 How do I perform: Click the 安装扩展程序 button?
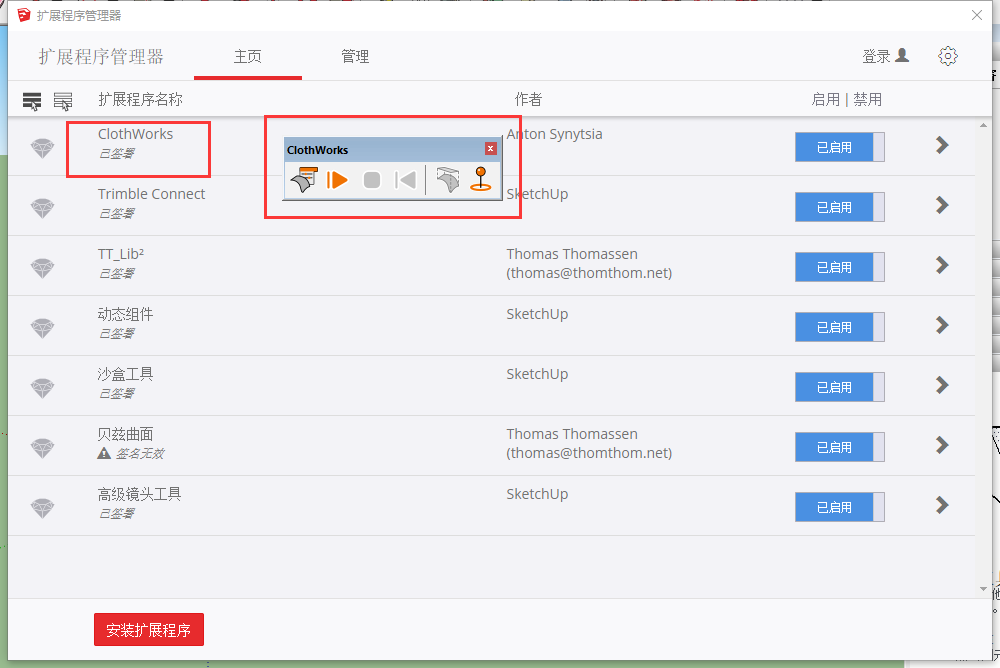(149, 630)
